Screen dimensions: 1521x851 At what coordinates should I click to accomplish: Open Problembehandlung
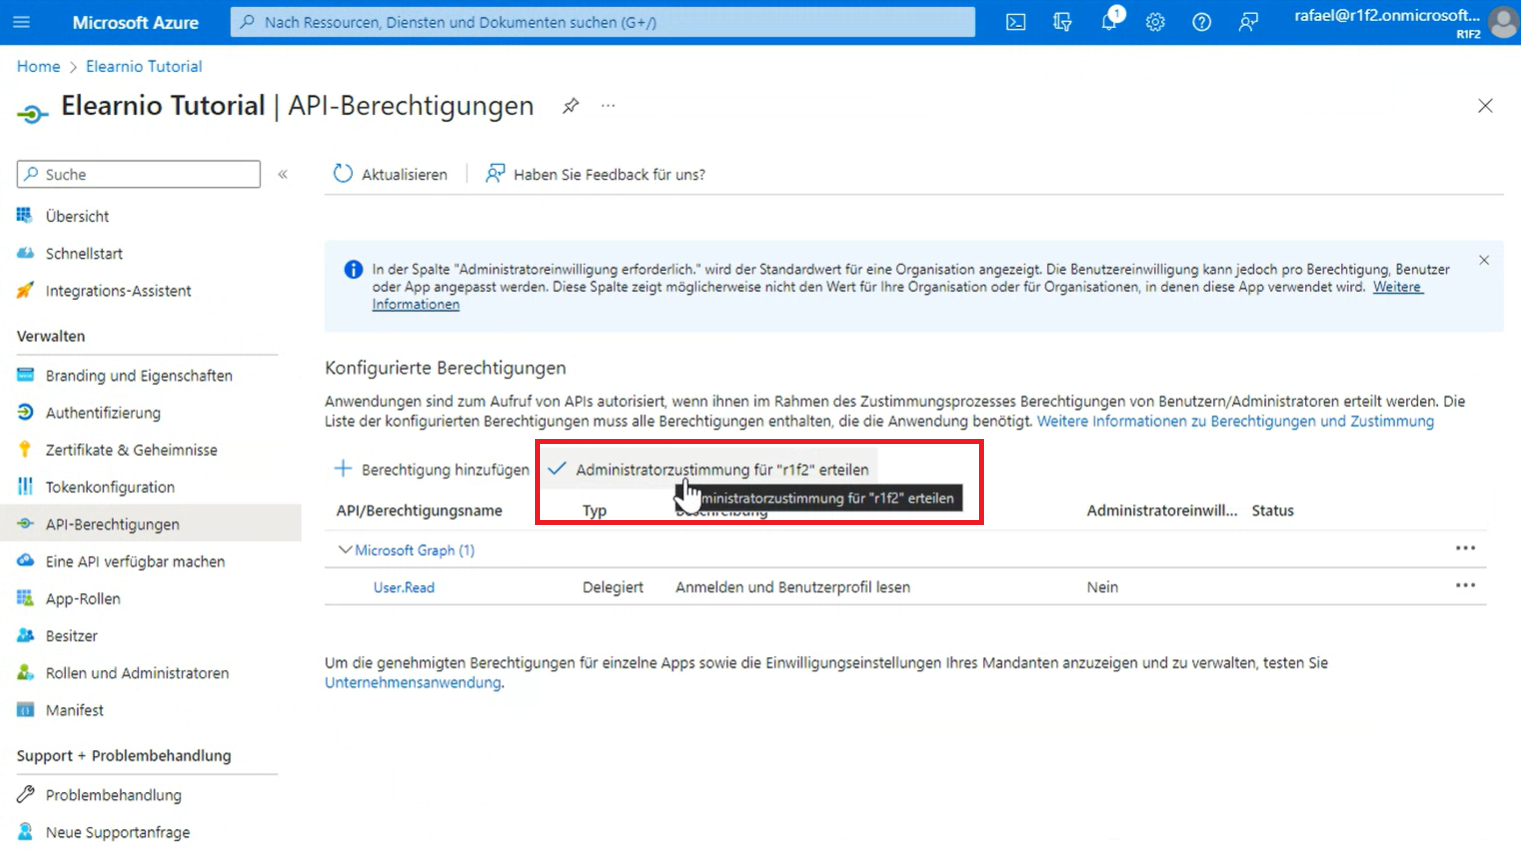tap(113, 795)
